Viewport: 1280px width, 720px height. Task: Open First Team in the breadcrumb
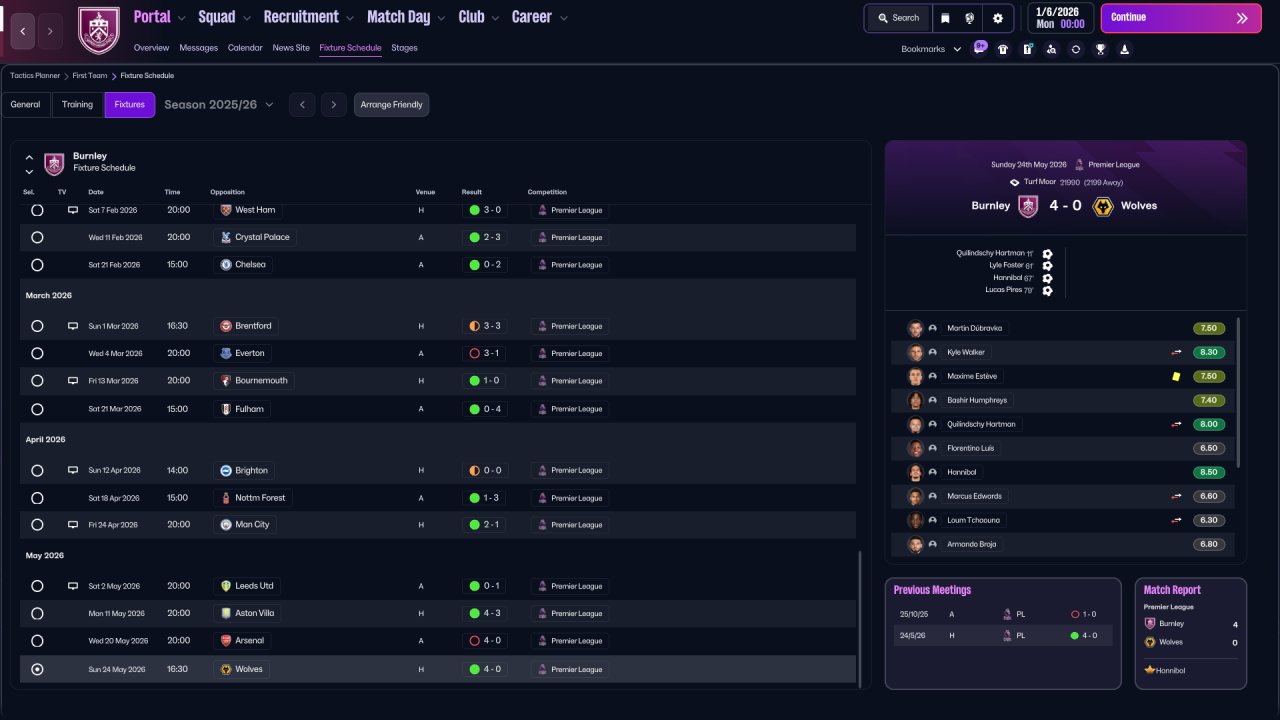click(89, 76)
